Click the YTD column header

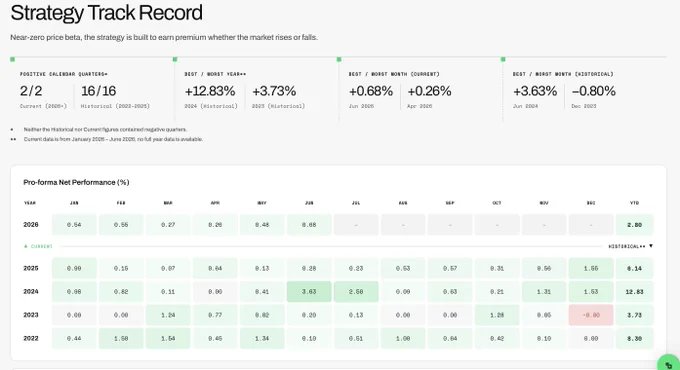point(634,203)
